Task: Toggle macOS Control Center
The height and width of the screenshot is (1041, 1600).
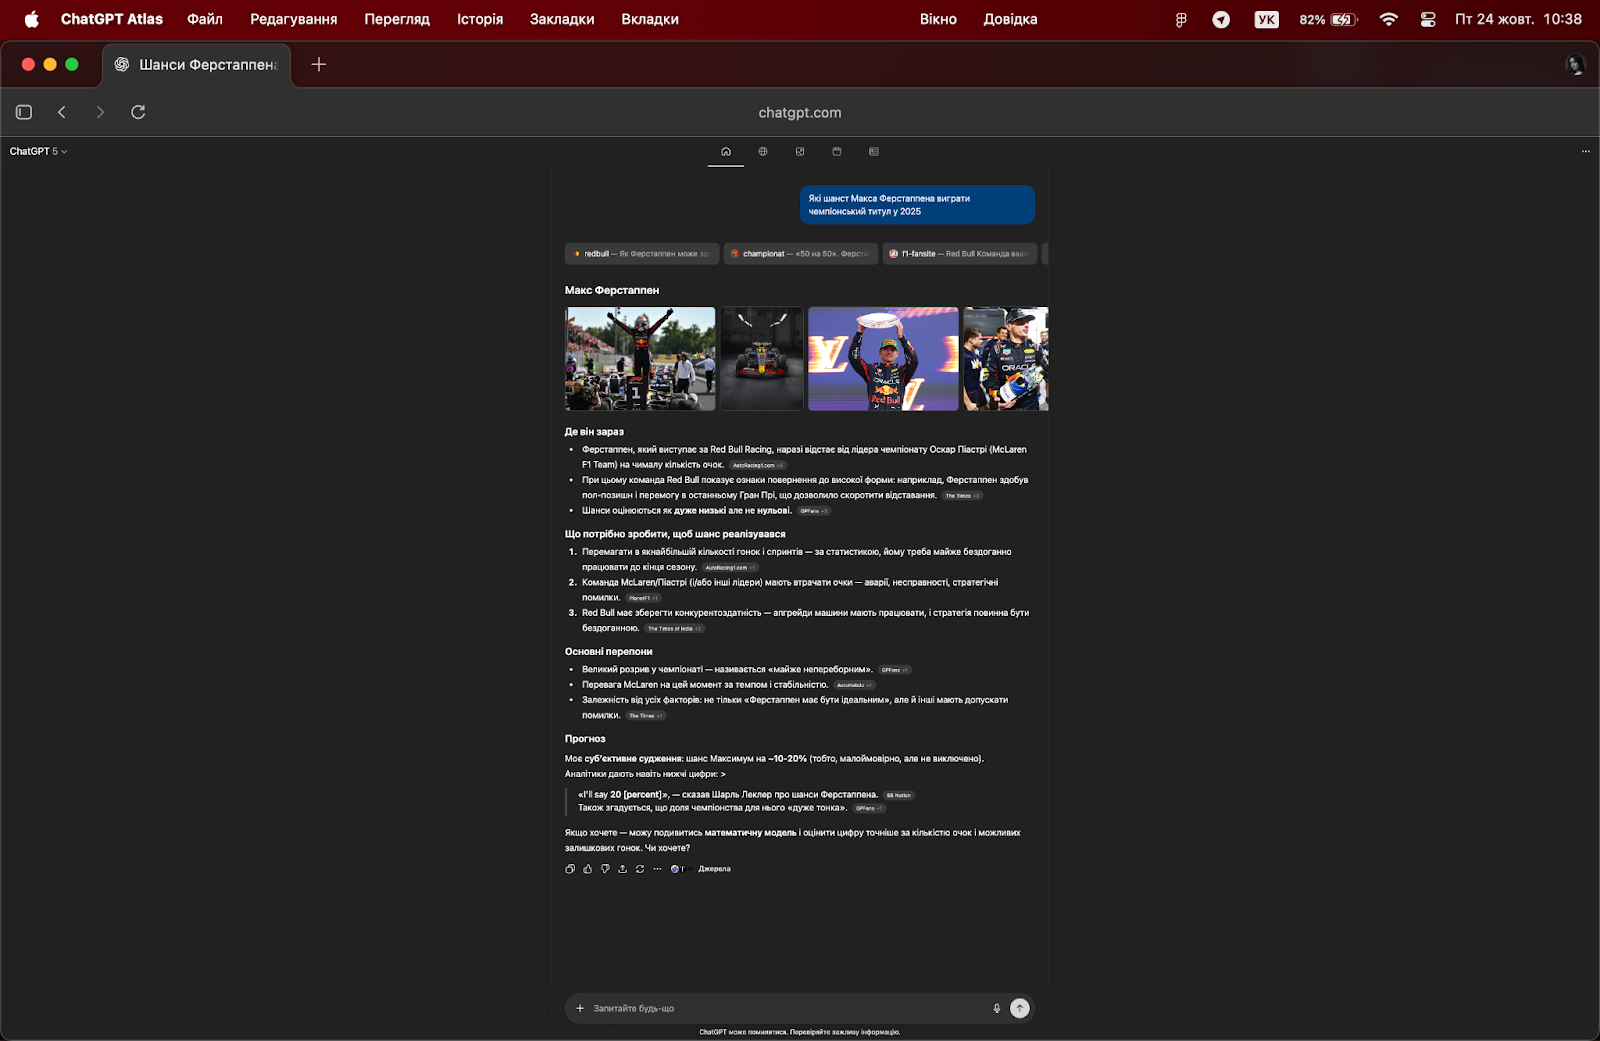Action: click(1428, 19)
